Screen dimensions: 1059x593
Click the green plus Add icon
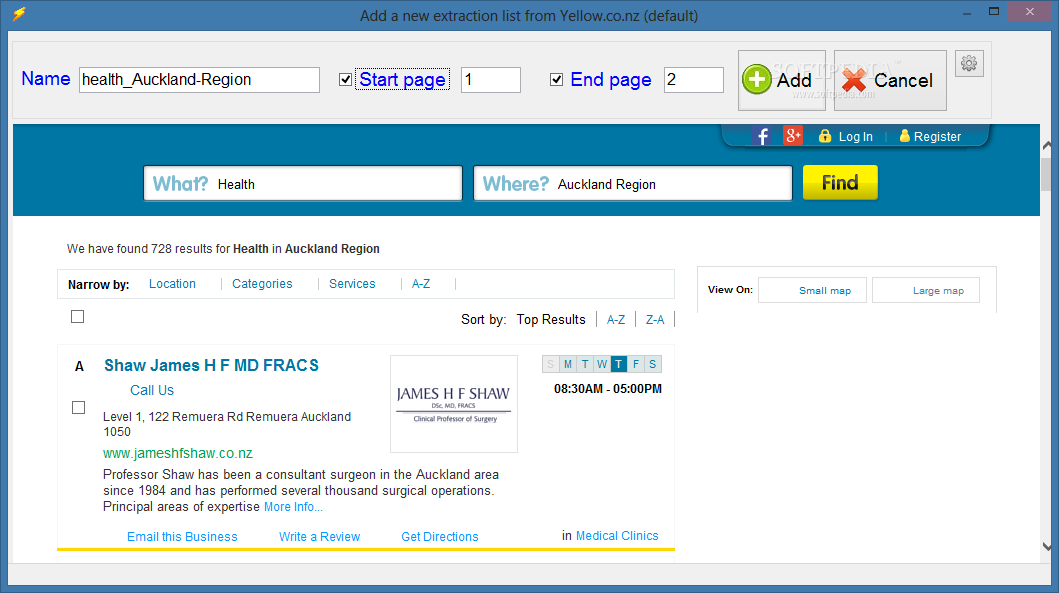pyautogui.click(x=756, y=80)
